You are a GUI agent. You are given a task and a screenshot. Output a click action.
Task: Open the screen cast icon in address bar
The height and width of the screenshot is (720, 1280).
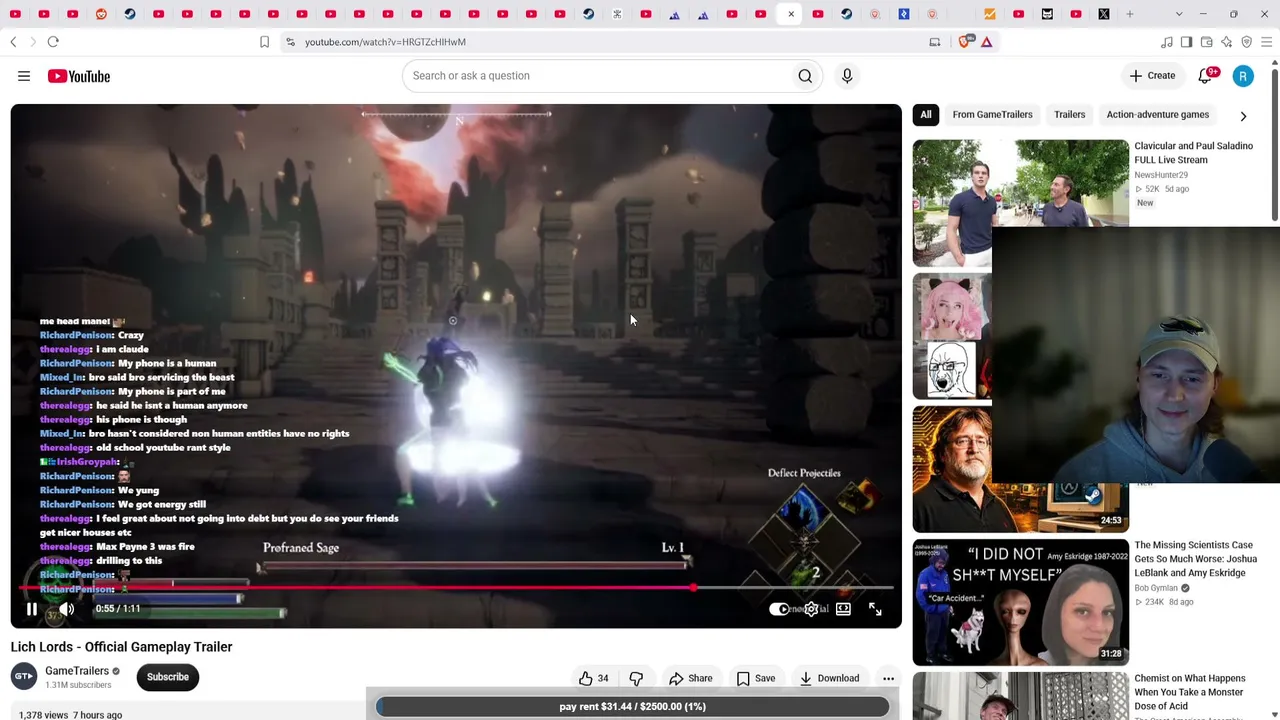click(x=935, y=42)
